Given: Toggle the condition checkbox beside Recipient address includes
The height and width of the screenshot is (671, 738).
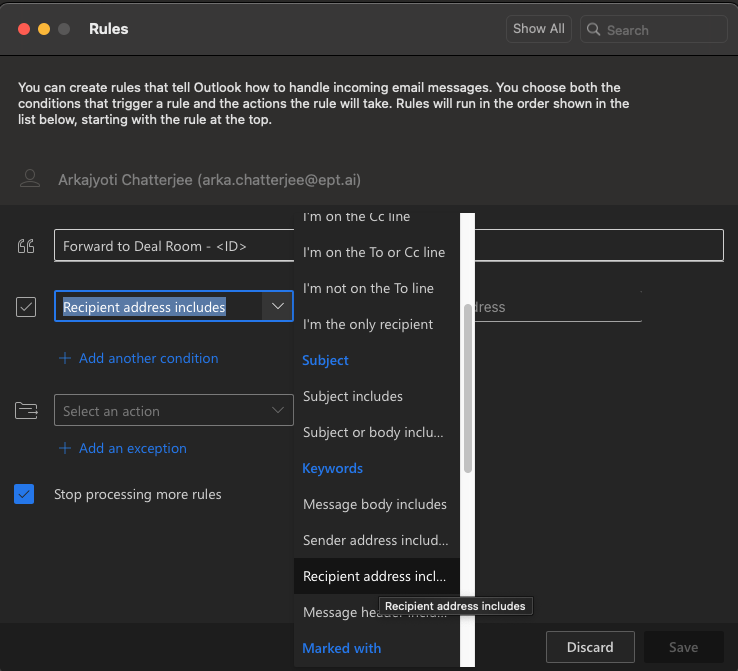Looking at the screenshot, I should point(26,307).
